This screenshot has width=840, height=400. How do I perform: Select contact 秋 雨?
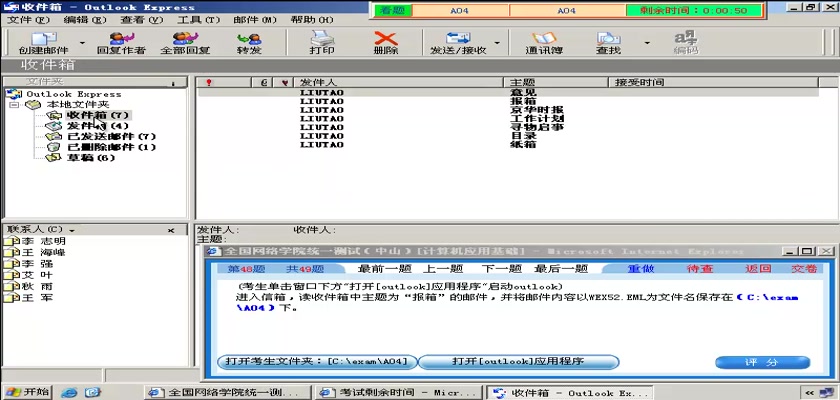click(x=29, y=286)
